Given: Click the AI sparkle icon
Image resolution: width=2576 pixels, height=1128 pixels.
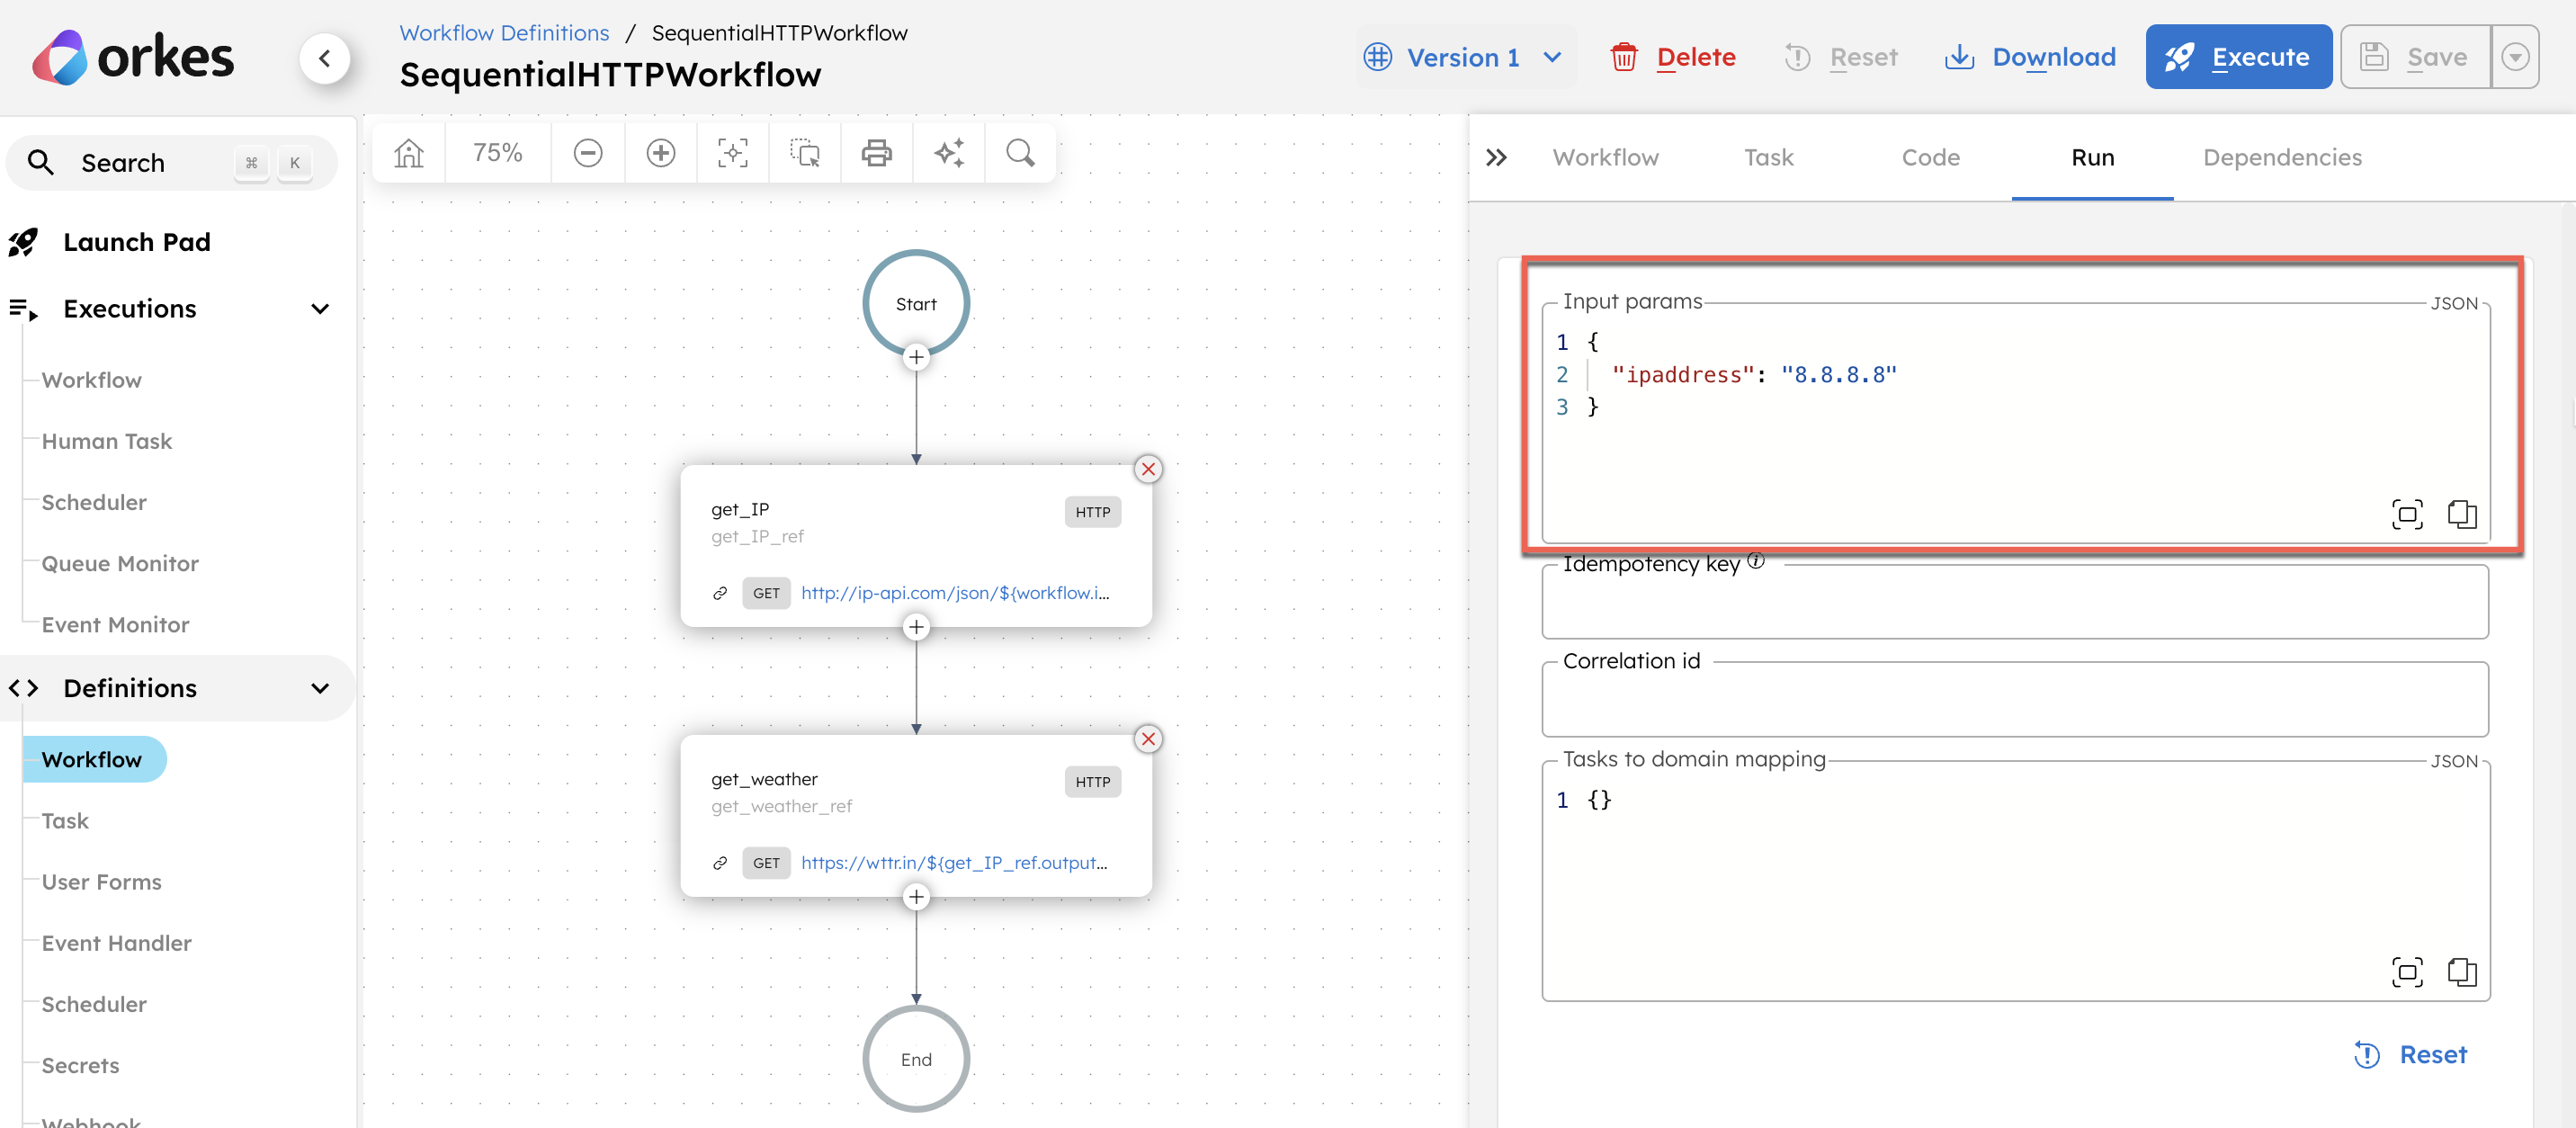Looking at the screenshot, I should (x=949, y=153).
